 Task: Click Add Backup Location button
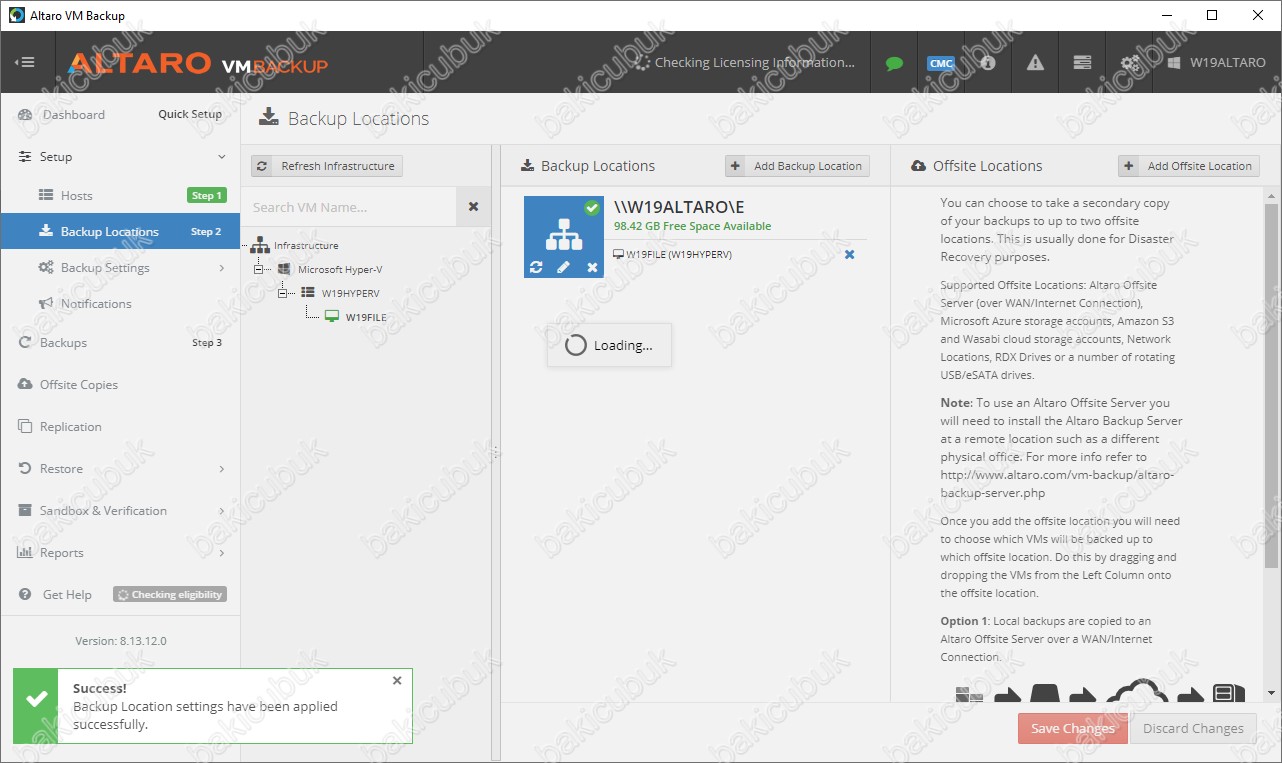click(x=797, y=166)
